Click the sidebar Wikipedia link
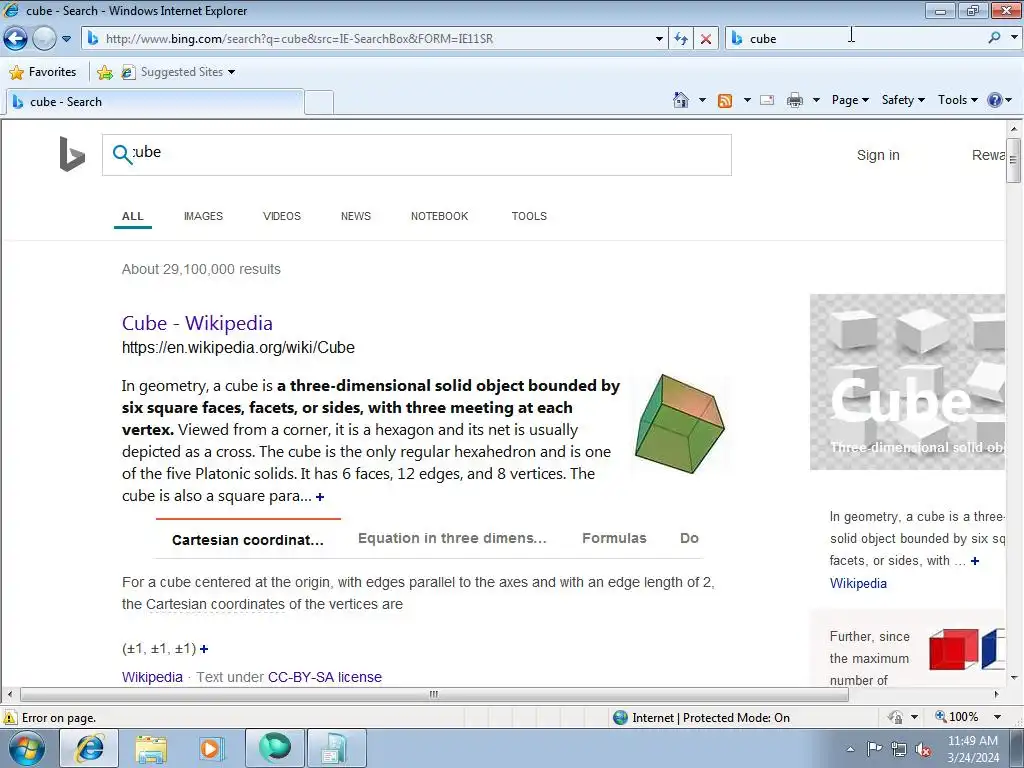Viewport: 1024px width, 768px height. pos(858,583)
